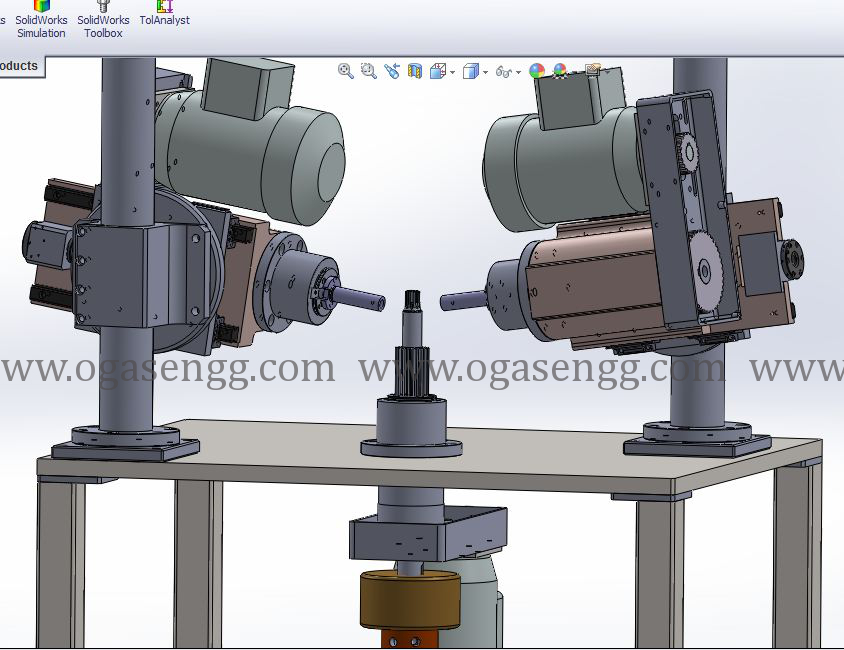The image size is (844, 650).
Task: Click the Zoom to Fit icon
Action: (346, 71)
